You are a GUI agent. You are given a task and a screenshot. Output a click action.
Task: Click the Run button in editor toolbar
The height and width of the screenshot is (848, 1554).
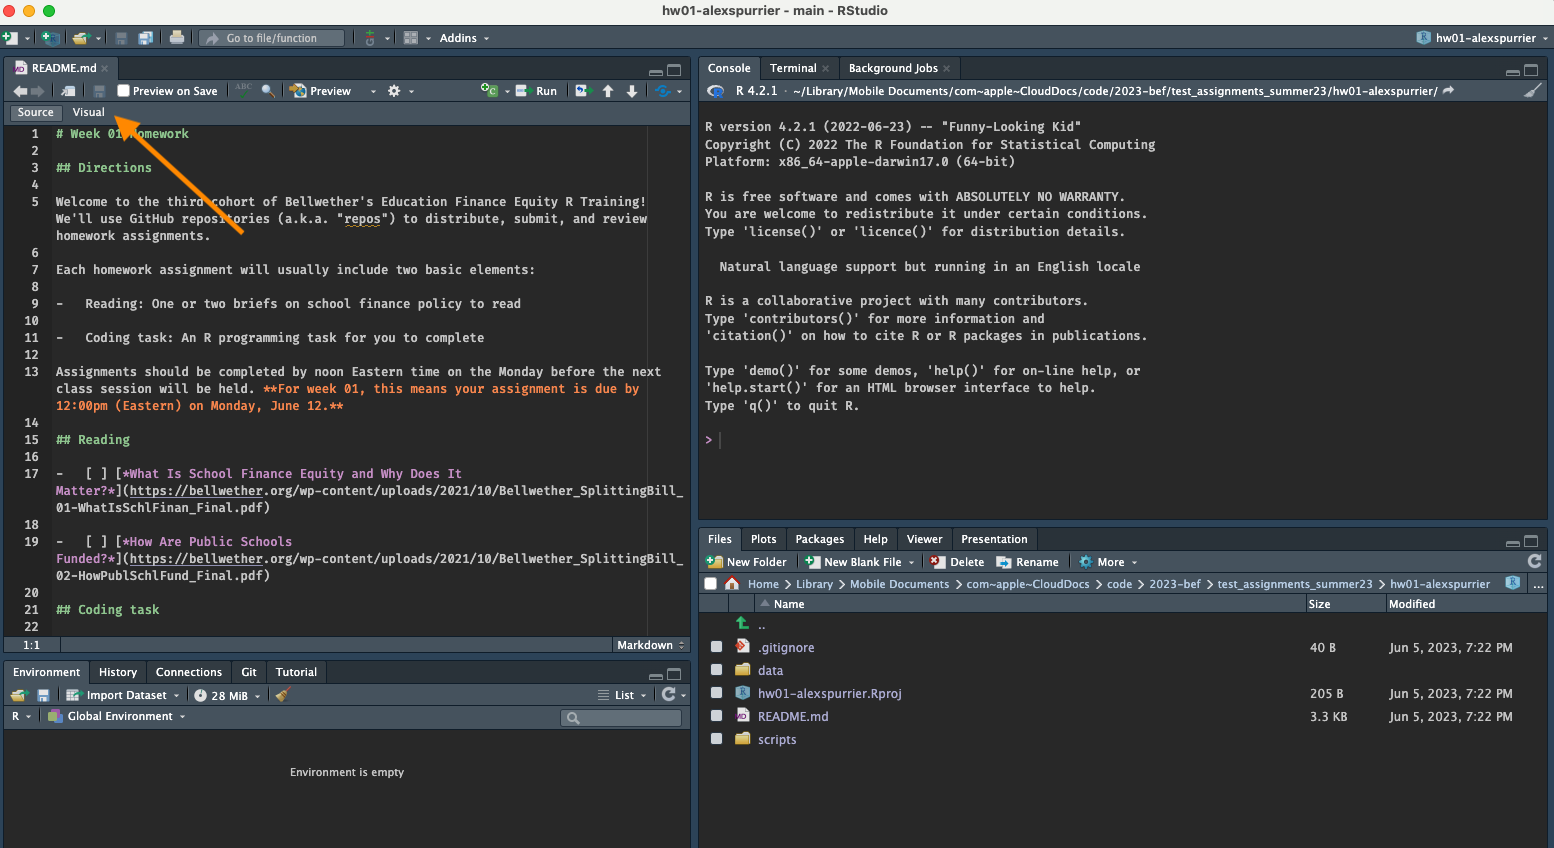(x=537, y=91)
